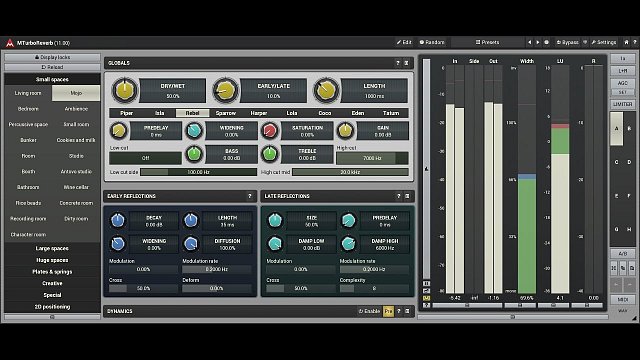Screen dimensions: 640x360
Task: Adjust the Low cut side 100.00 Hz slider
Action: click(198, 172)
